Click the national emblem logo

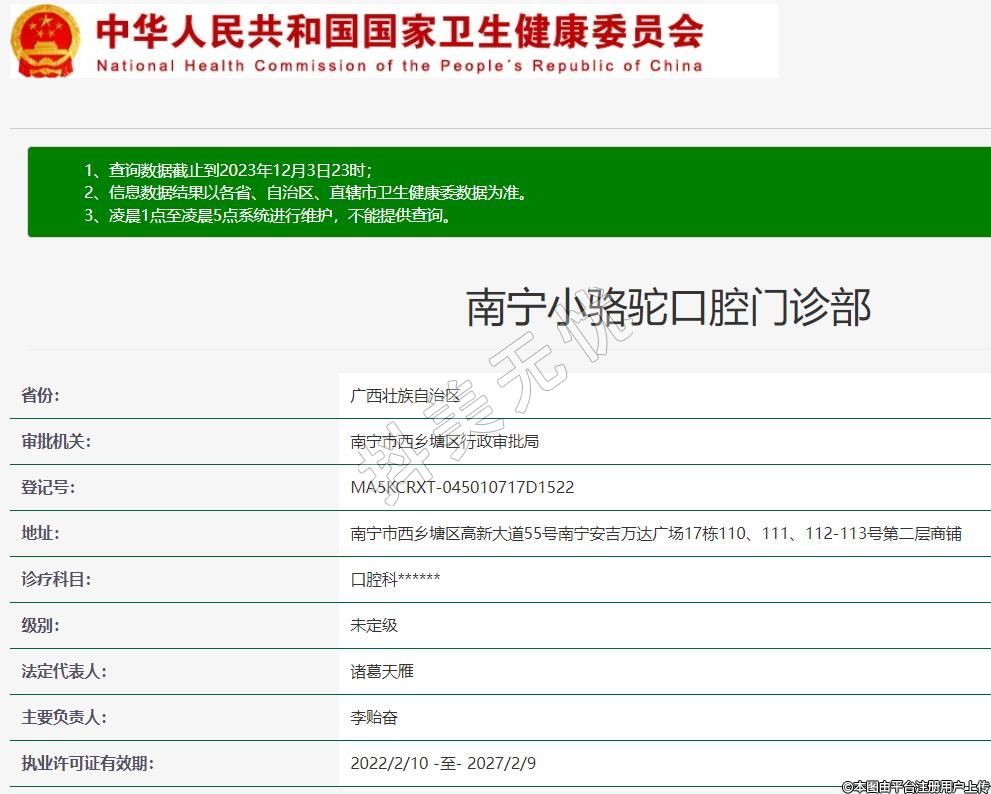[45, 41]
